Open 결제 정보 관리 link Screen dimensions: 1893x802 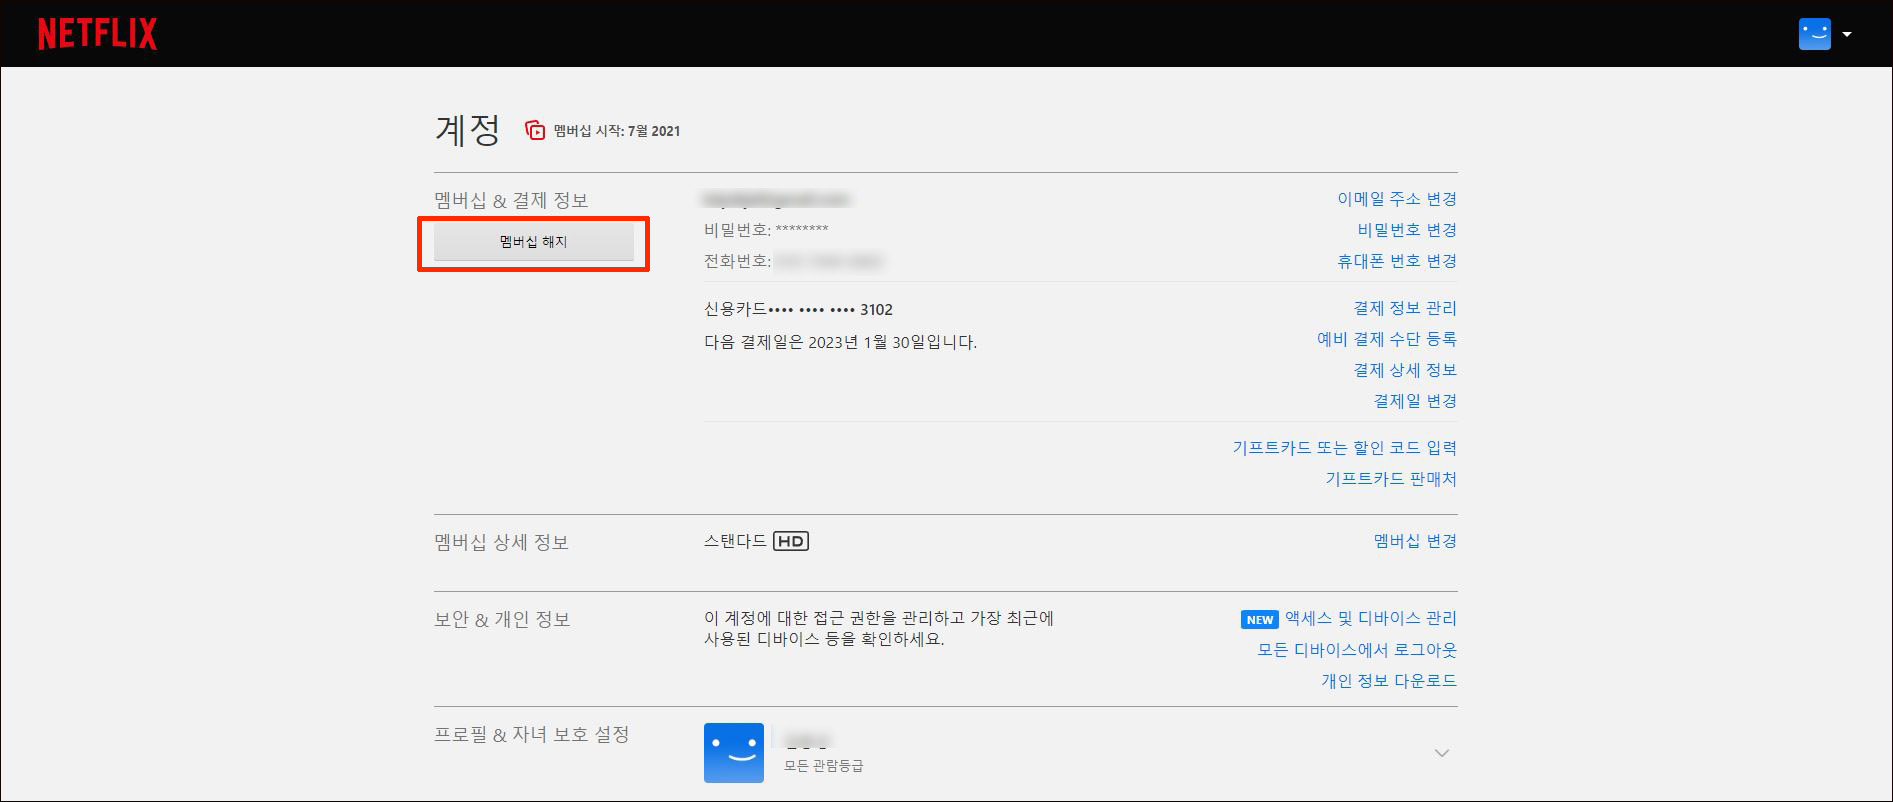(1405, 308)
